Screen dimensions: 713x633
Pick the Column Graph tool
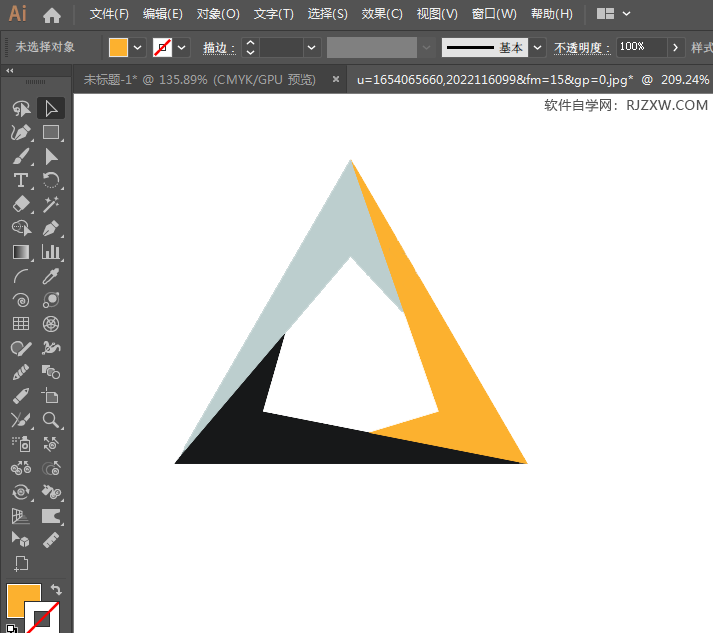click(x=51, y=252)
